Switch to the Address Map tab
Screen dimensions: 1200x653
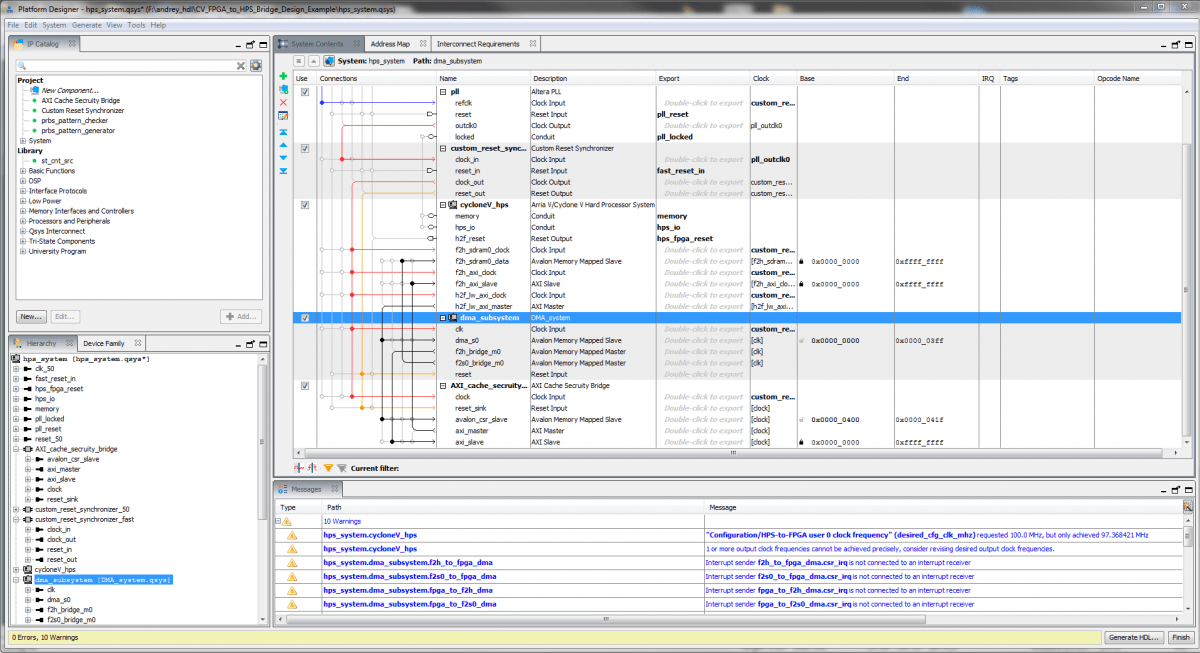[390, 44]
